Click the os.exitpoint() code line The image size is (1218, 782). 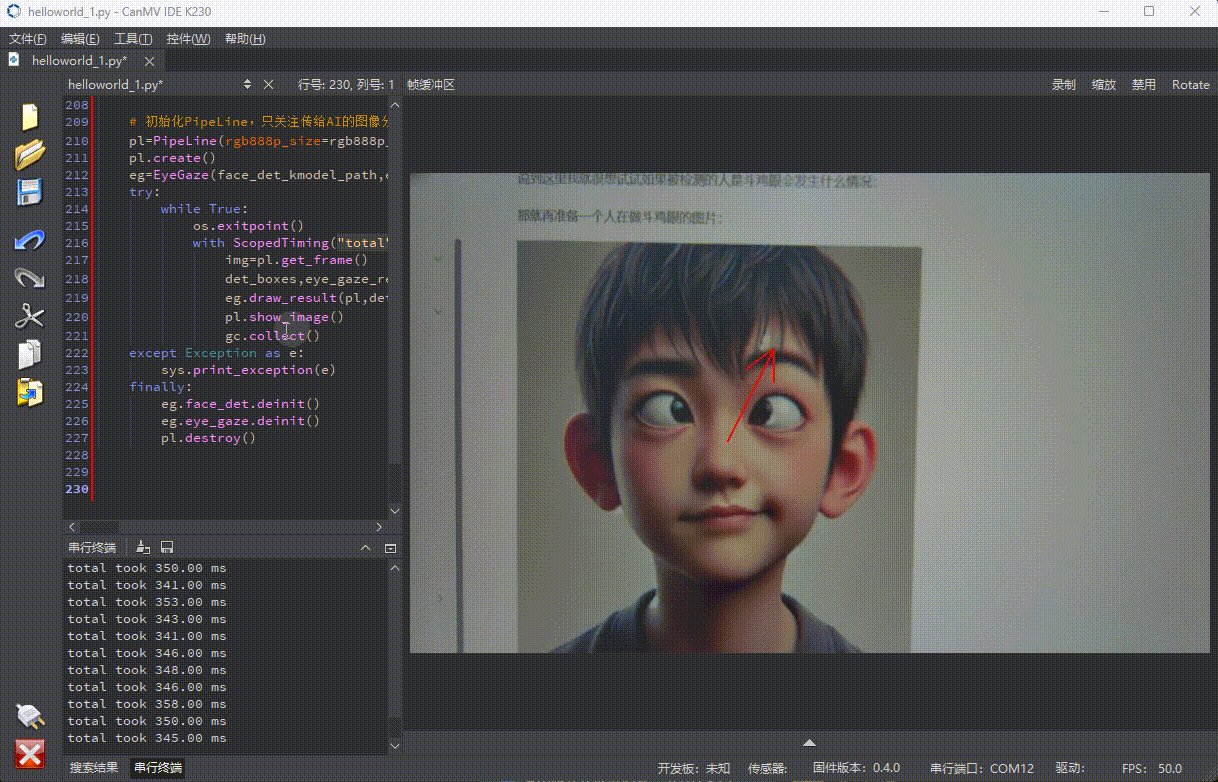pos(248,226)
